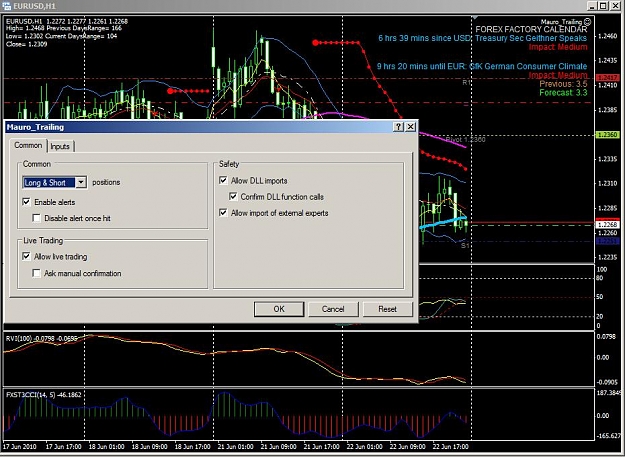Toggle Allow live trading checkbox
625x457 pixels.
point(26,257)
